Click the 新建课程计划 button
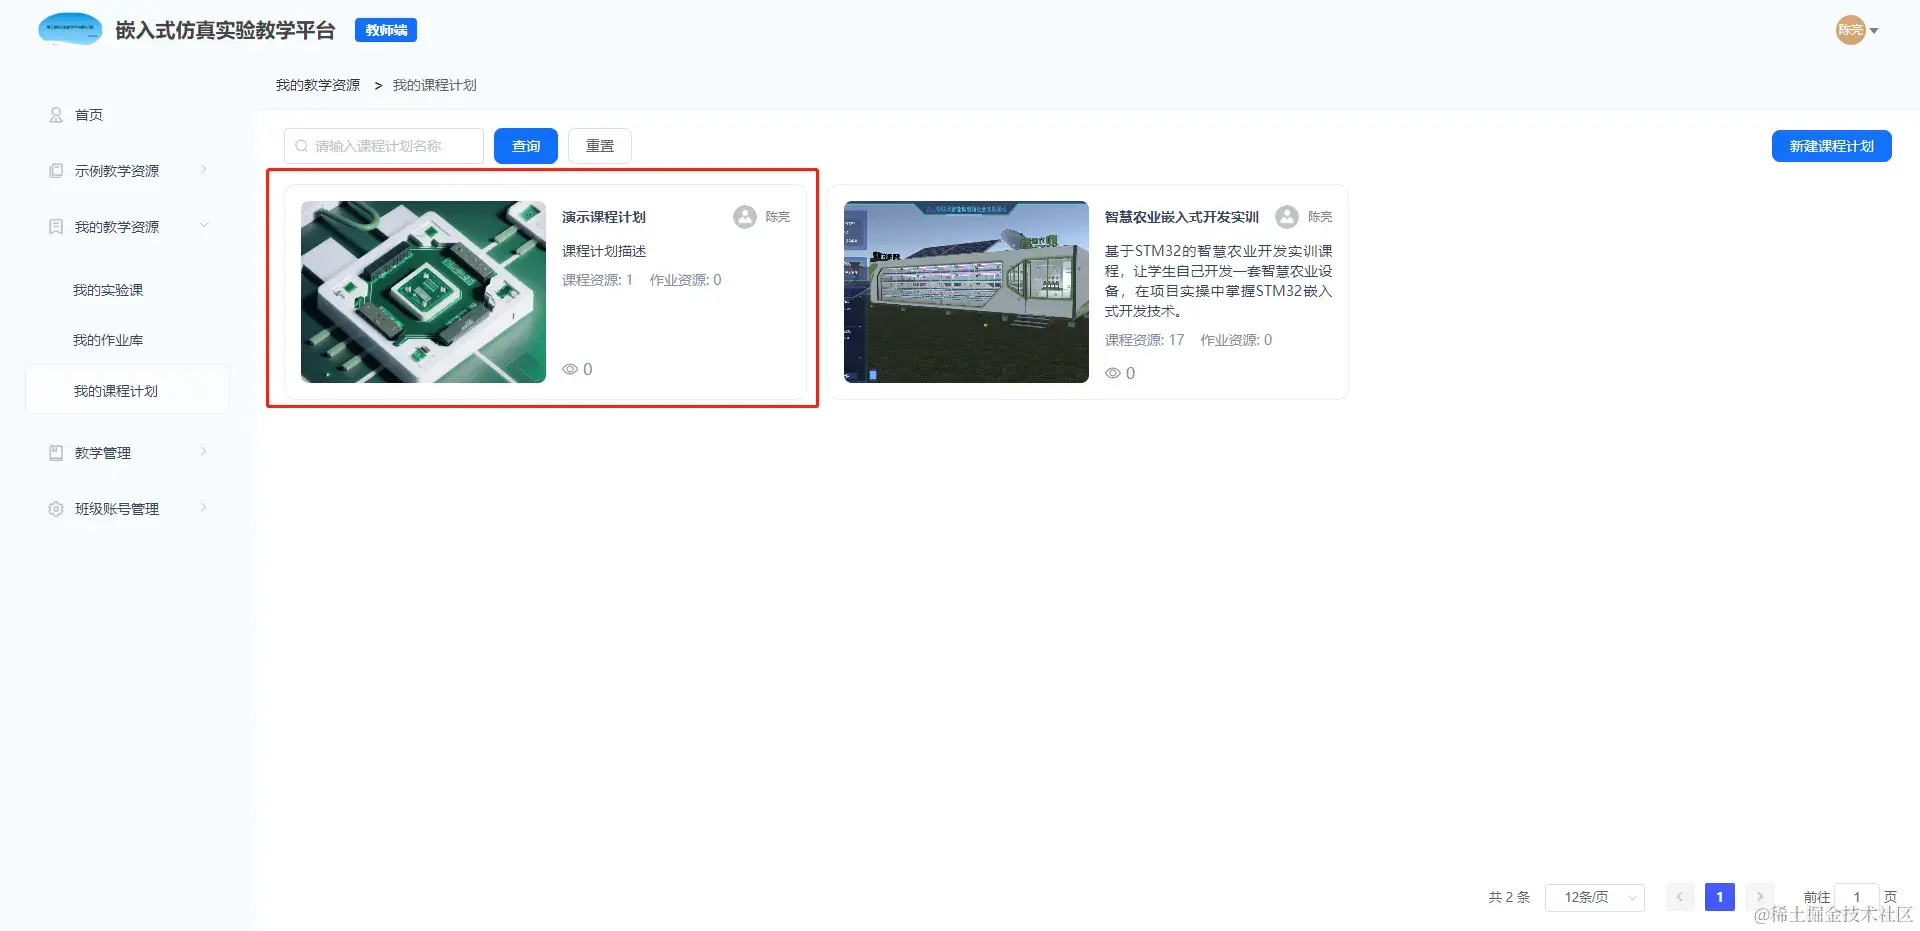This screenshot has height=931, width=1920. 1832,146
